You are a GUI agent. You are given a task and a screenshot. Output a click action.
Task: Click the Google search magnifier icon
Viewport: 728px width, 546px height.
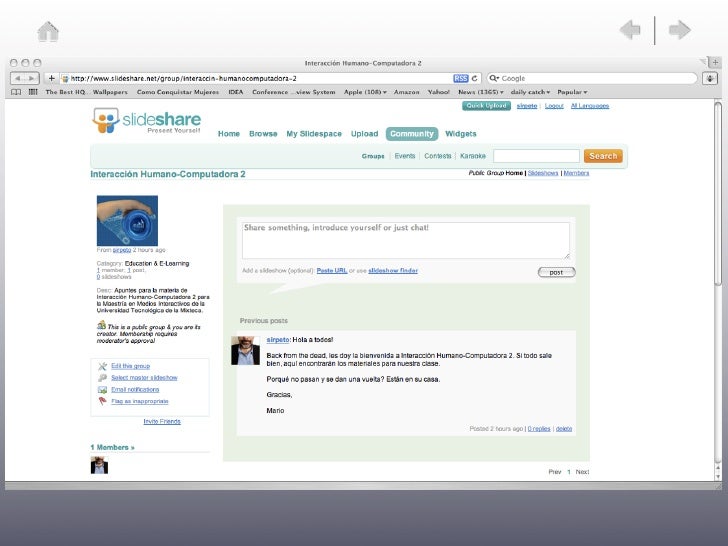[x=494, y=78]
